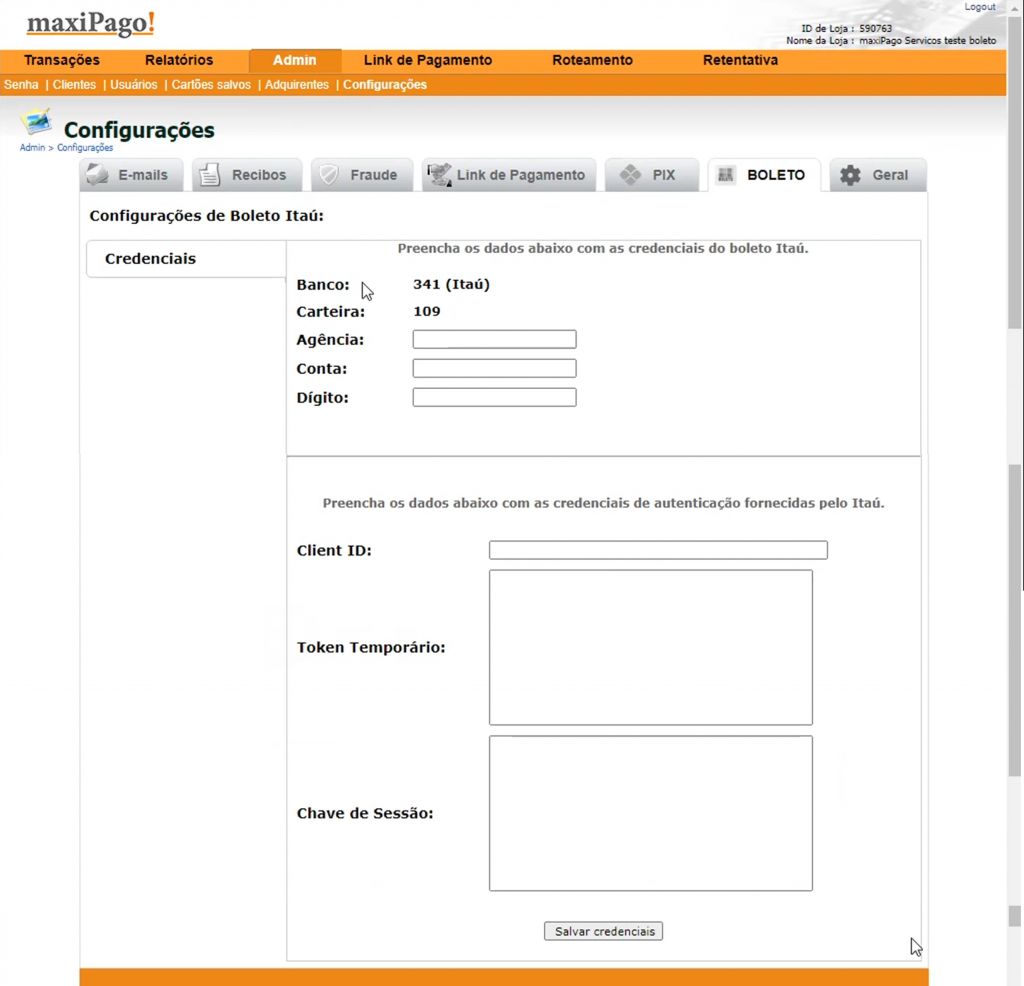
Task: Click the store name maxiPago Servicos teste boleto
Action: click(928, 40)
